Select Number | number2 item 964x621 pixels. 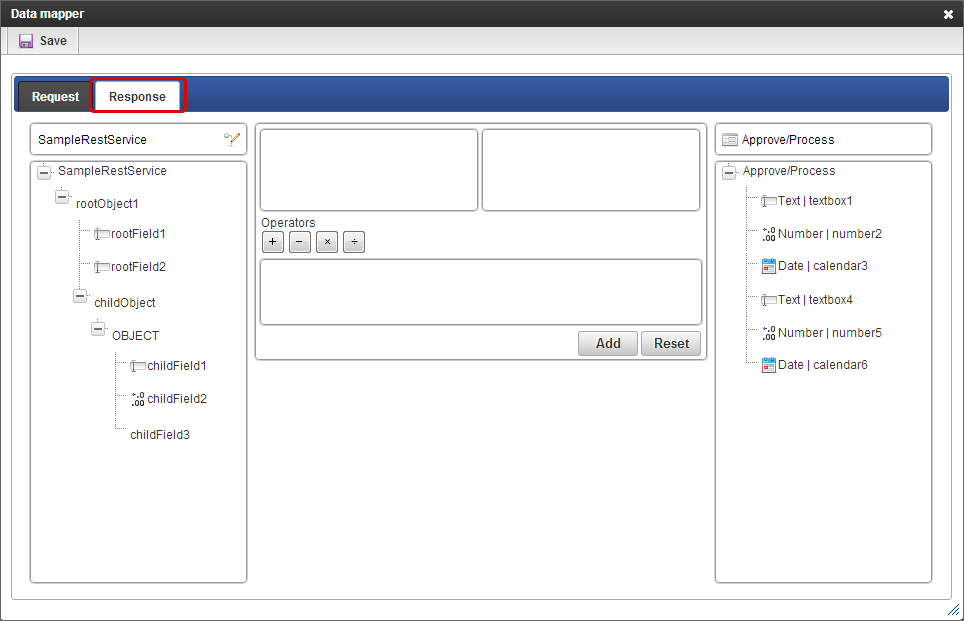tap(830, 234)
